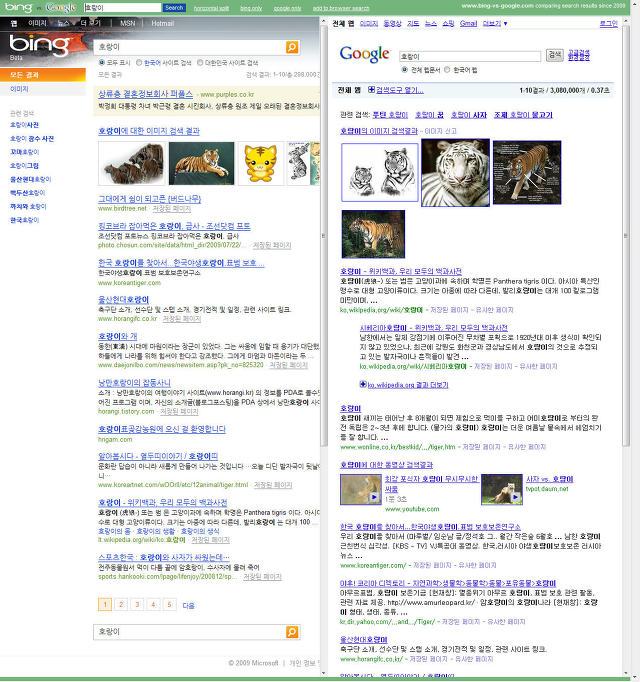640x682 pixels.
Task: Click the bottom Bing search magnifier icon
Action: pyautogui.click(x=292, y=632)
